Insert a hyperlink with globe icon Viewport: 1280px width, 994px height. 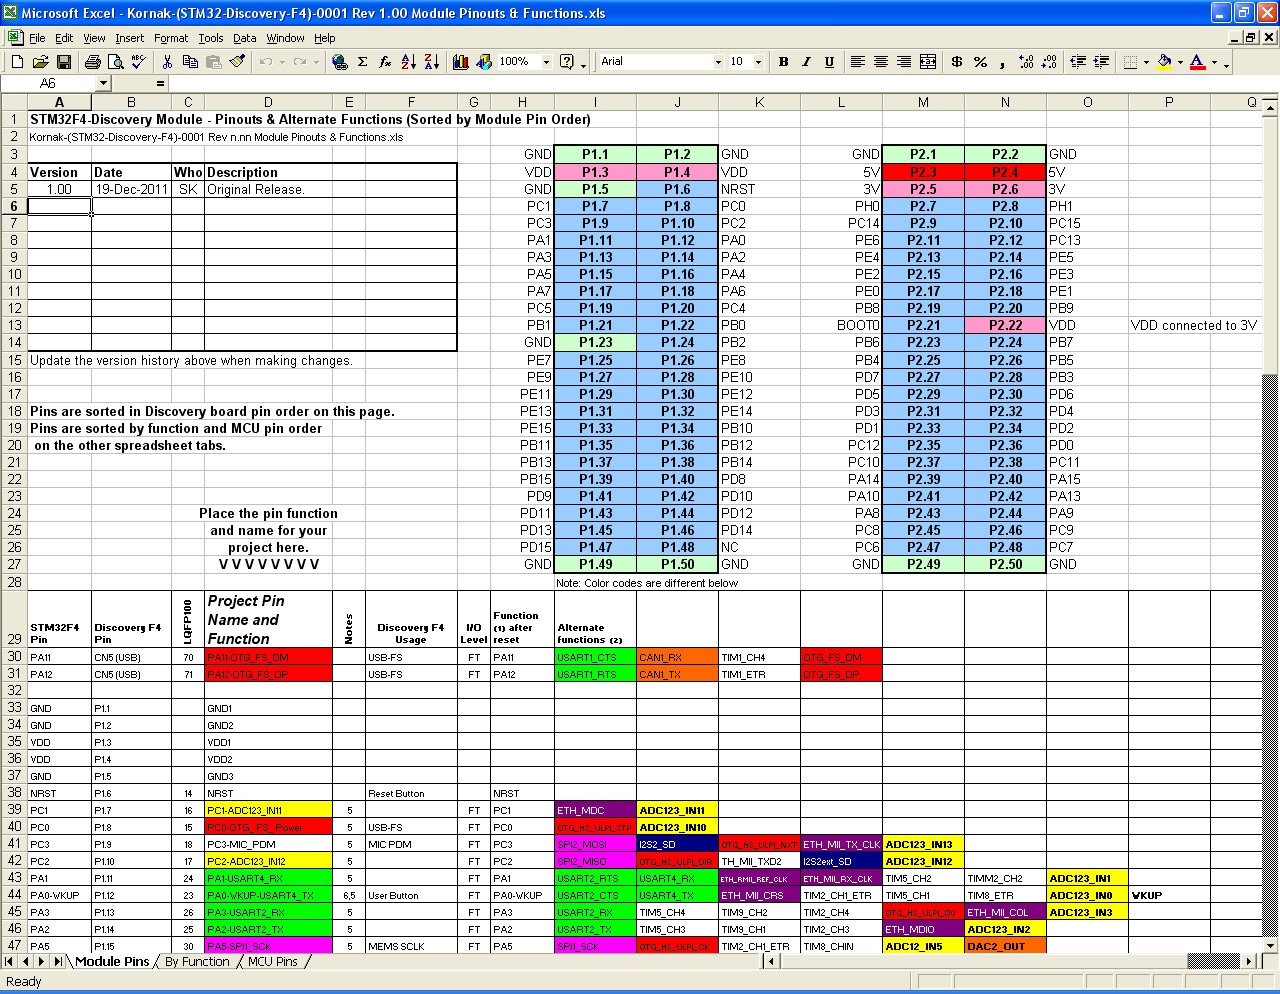coord(340,62)
